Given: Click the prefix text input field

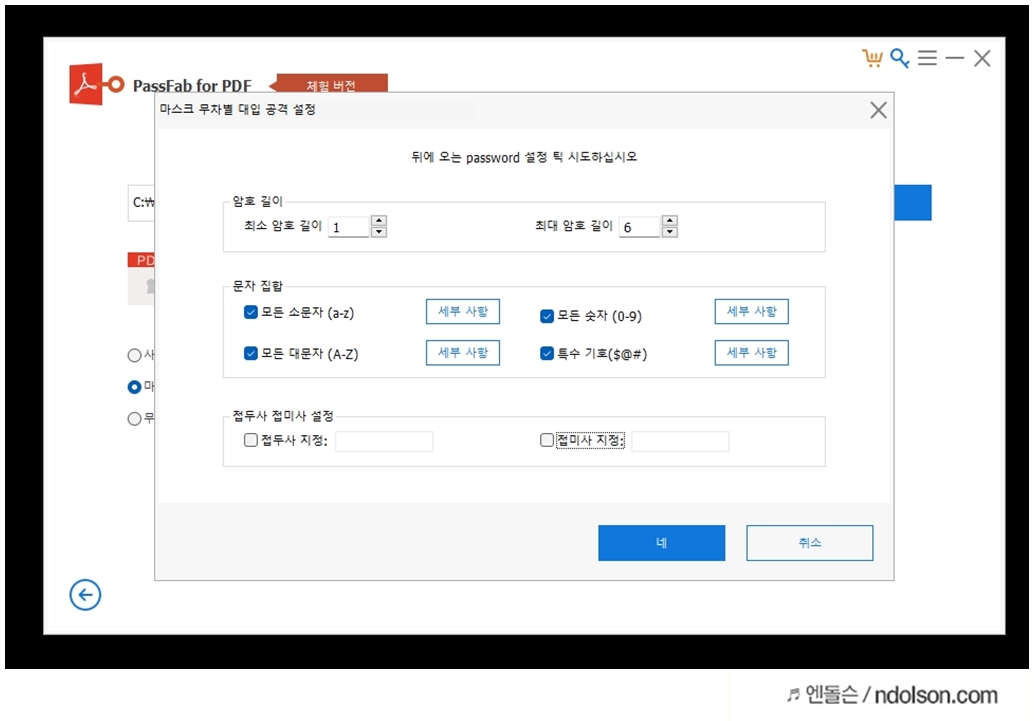Looking at the screenshot, I should pos(384,441).
